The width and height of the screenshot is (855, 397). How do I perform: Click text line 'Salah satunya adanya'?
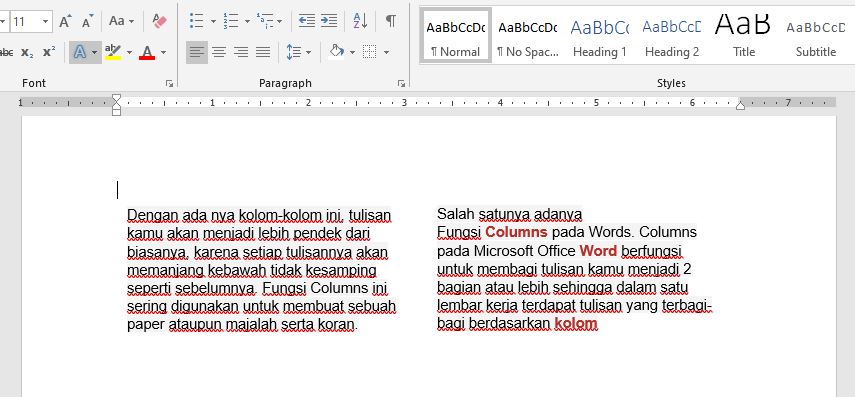(509, 213)
